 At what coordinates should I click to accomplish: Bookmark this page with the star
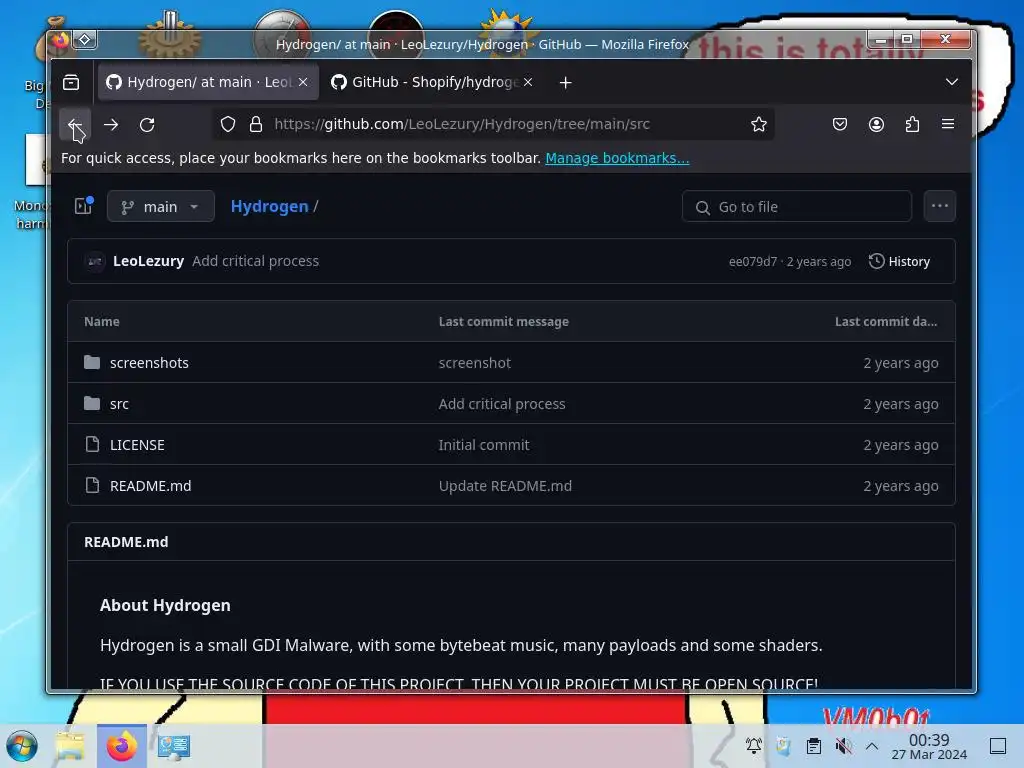758,124
